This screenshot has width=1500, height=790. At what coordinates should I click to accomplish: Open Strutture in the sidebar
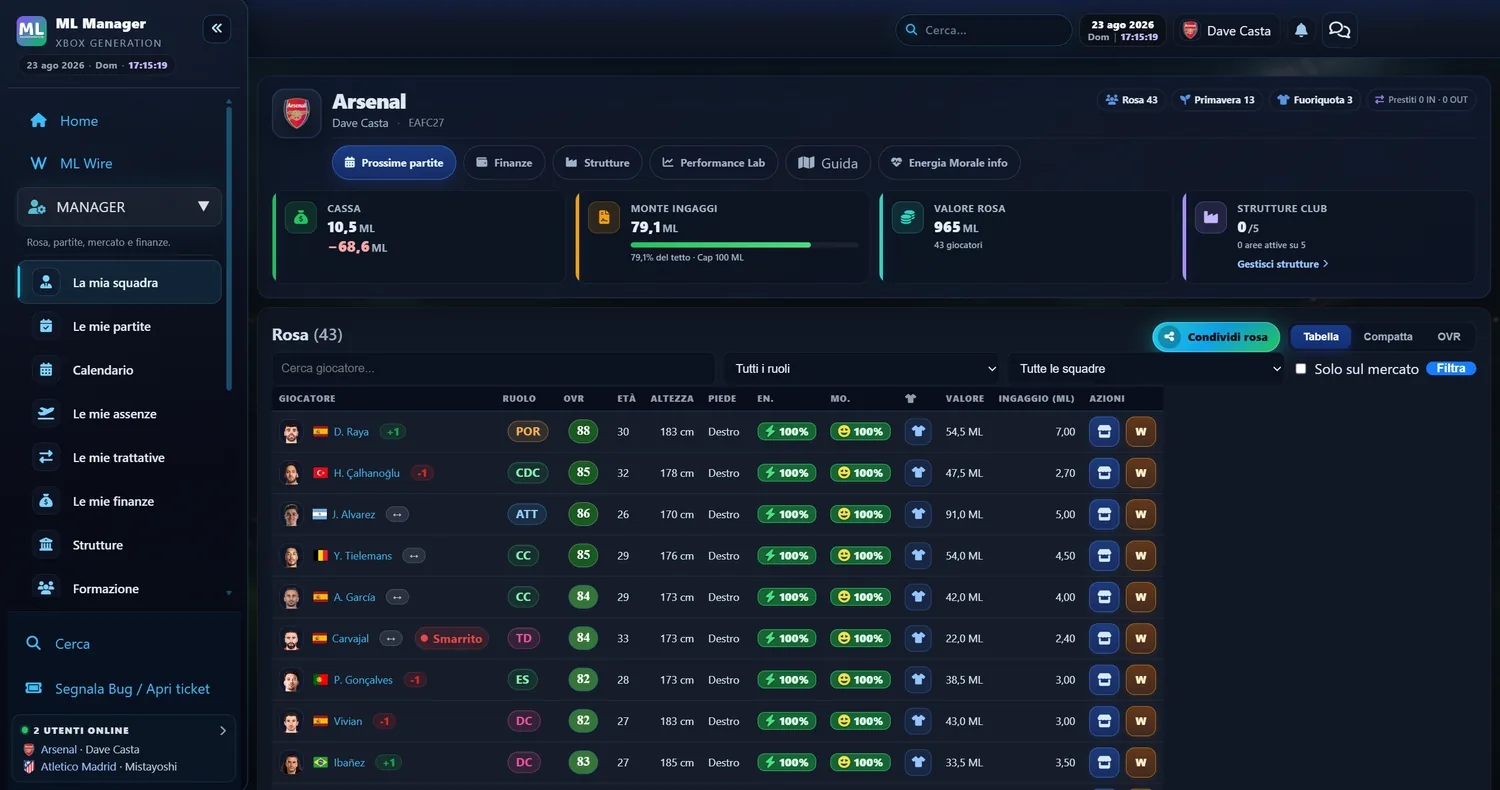coord(119,545)
